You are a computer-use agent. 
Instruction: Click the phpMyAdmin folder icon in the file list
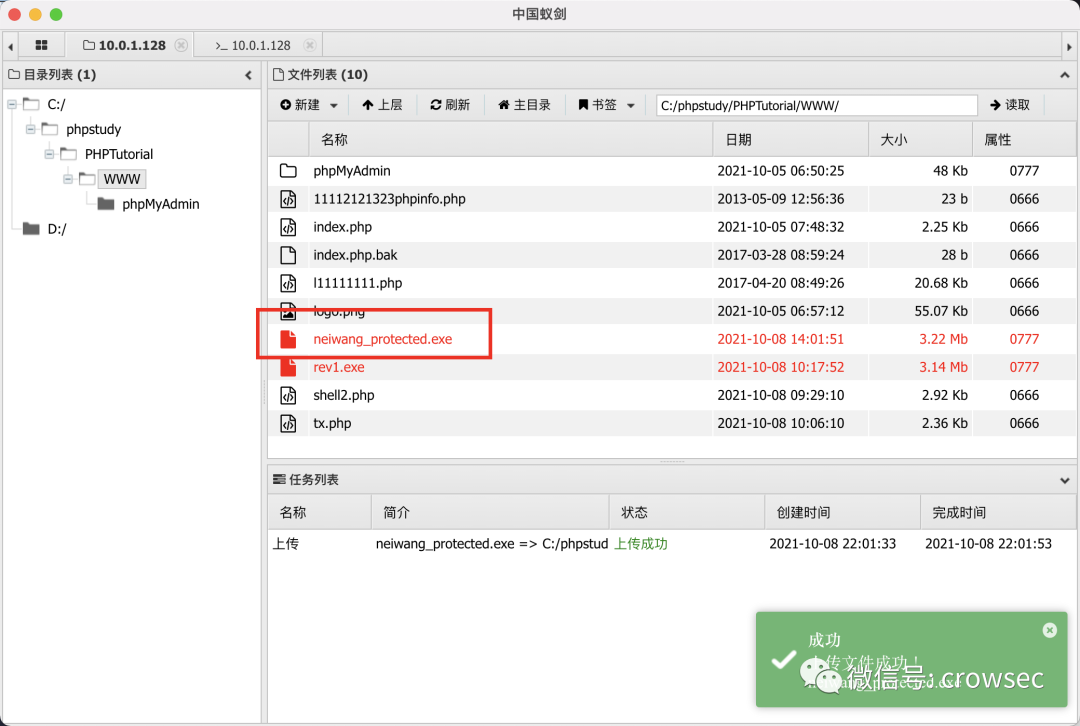(x=289, y=171)
